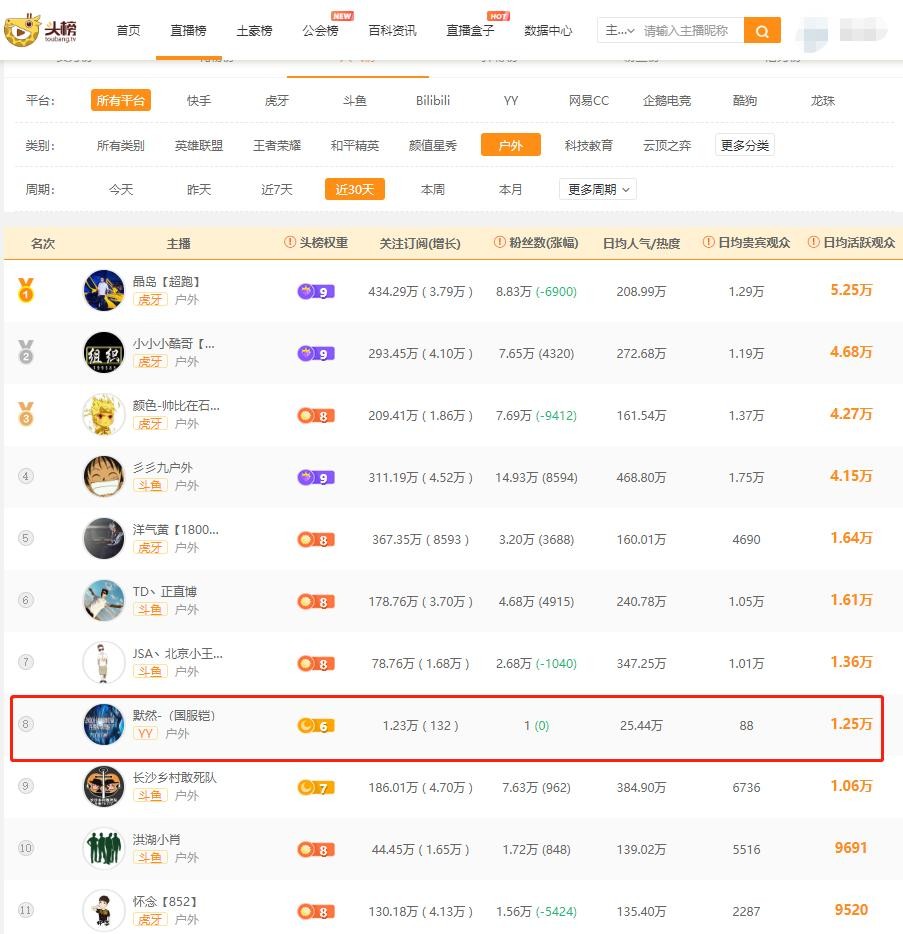Open the 更多分类 category expander

[x=744, y=145]
